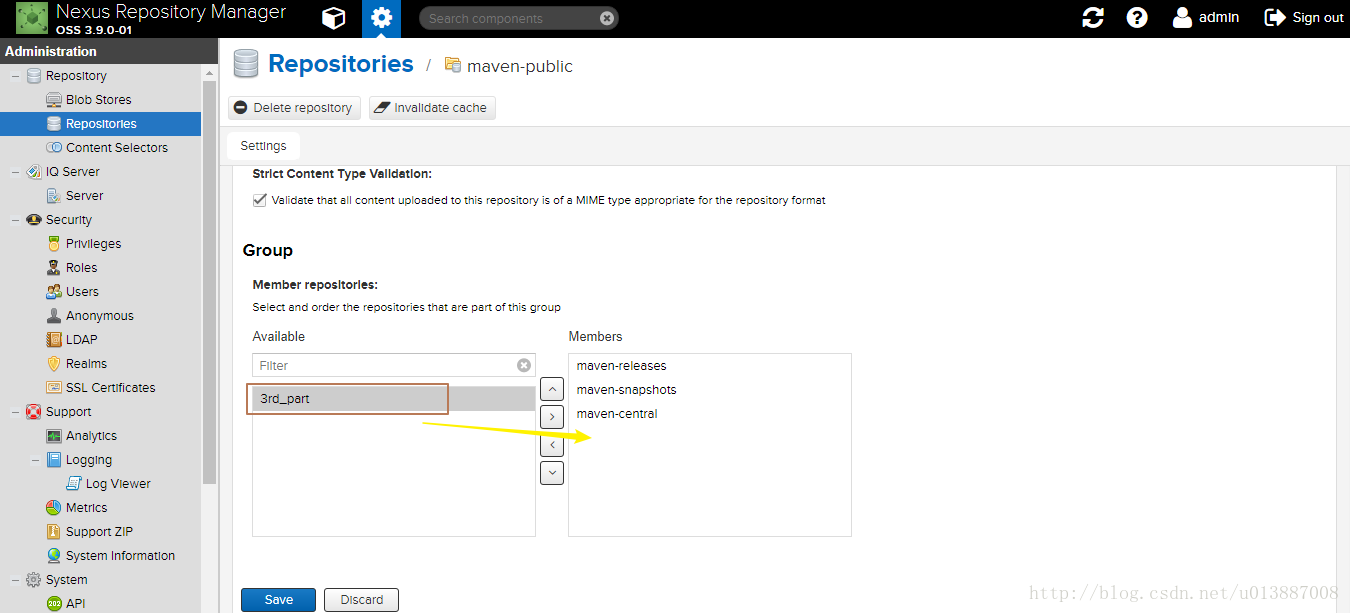Collapse the Repository tree node
This screenshot has height=613, width=1350.
15,75
